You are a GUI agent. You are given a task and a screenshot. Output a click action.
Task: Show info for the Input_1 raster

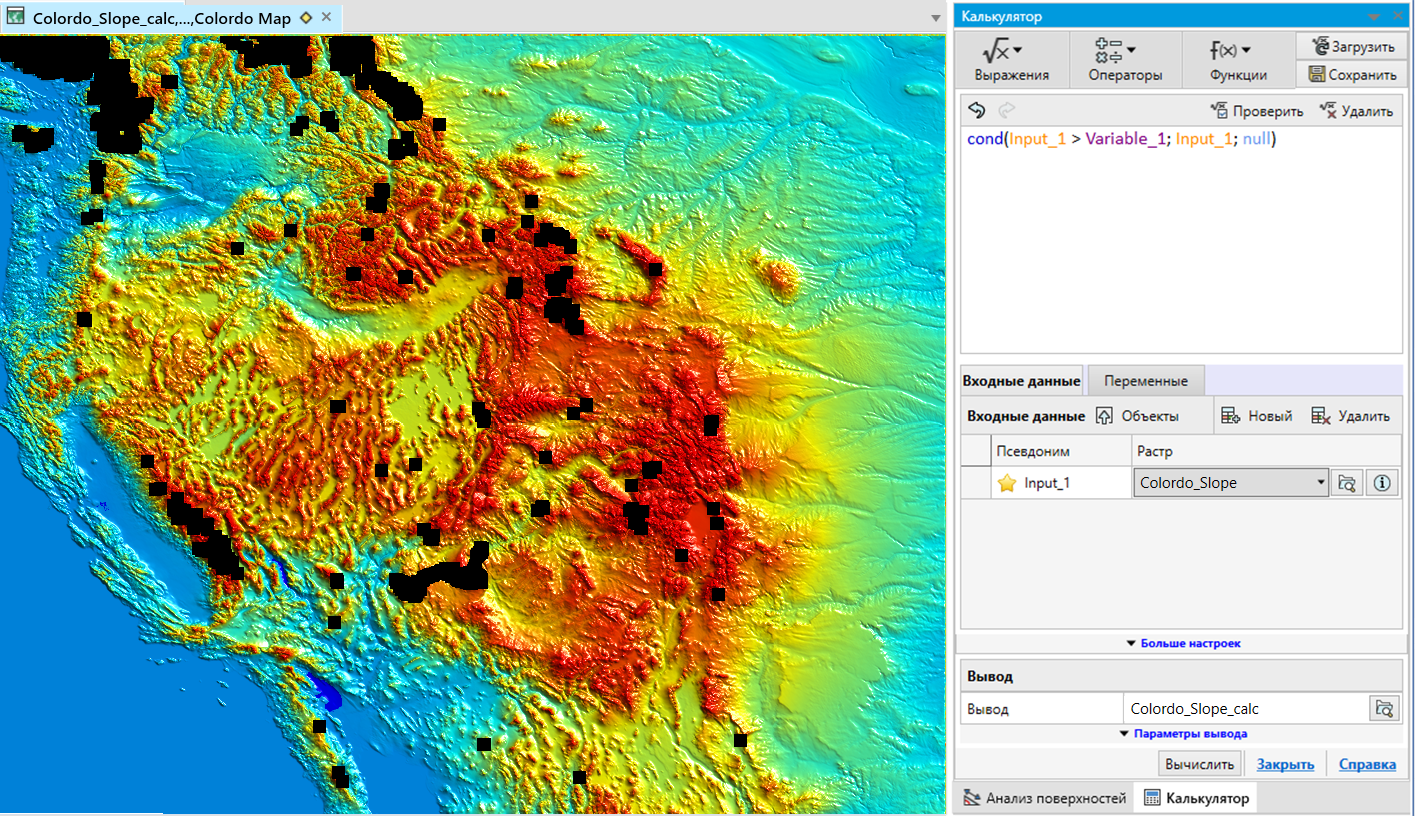coord(1382,483)
